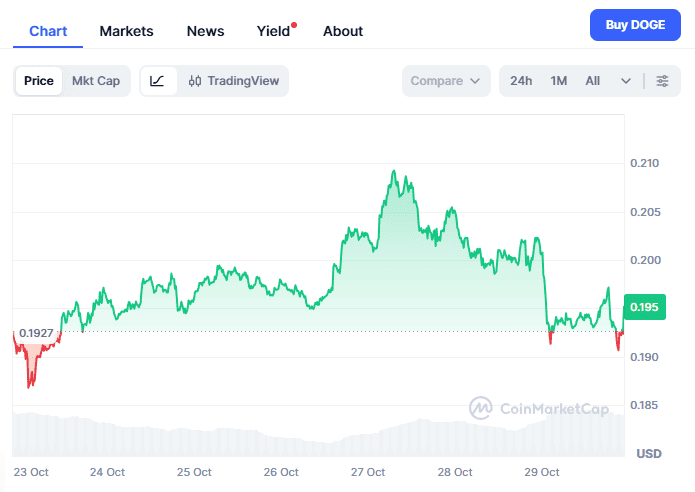Go to the About tab
This screenshot has height=492, width=695.
[343, 31]
